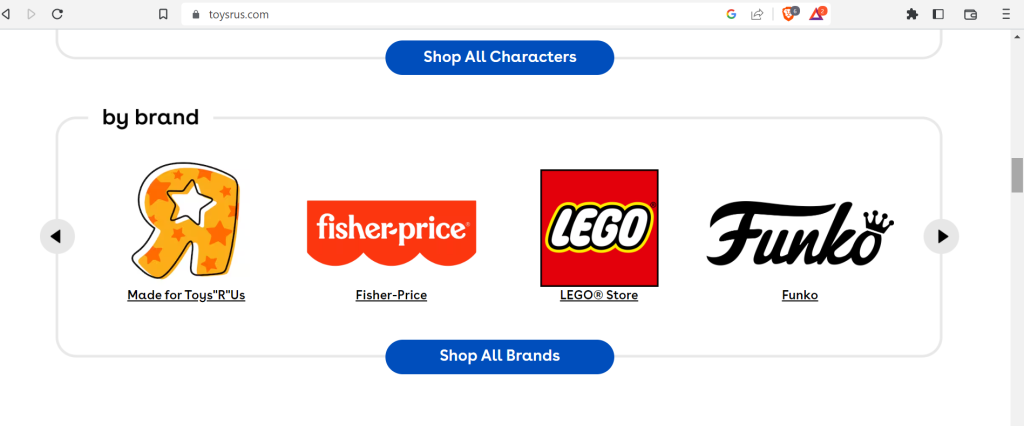Click the bookmark icon beside address bar
Viewport: 1024px width, 426px height.
[163, 14]
